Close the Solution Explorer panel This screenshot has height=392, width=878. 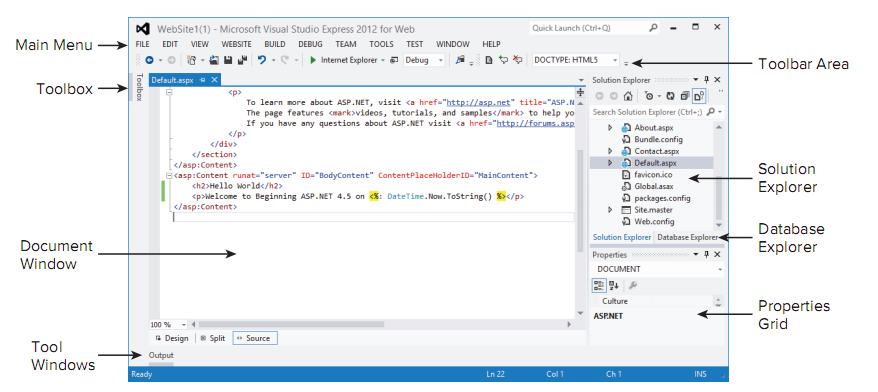point(717,80)
